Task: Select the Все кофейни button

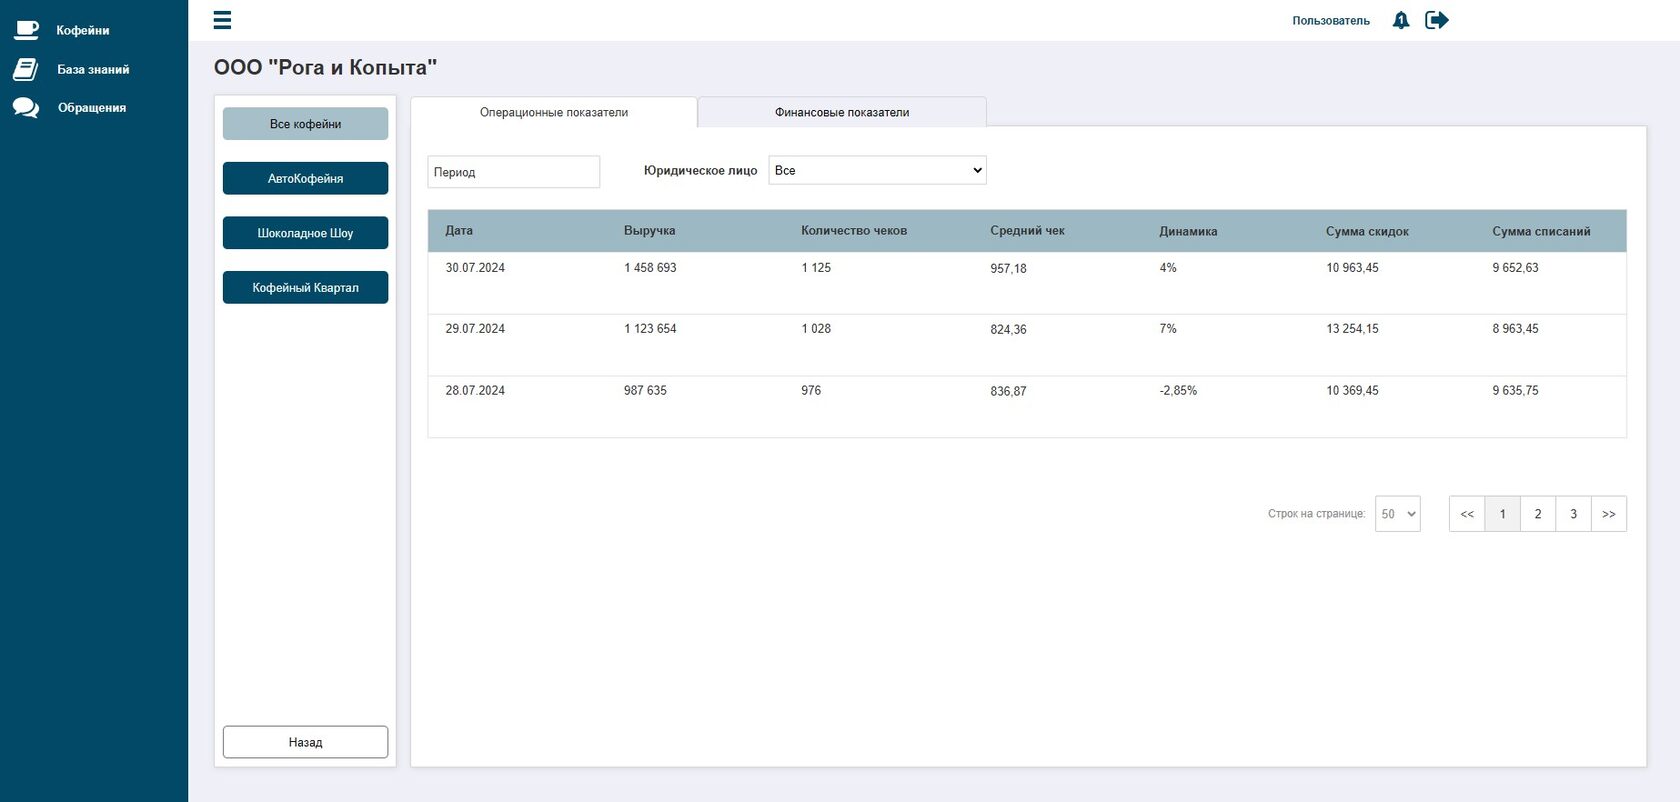Action: (x=305, y=124)
